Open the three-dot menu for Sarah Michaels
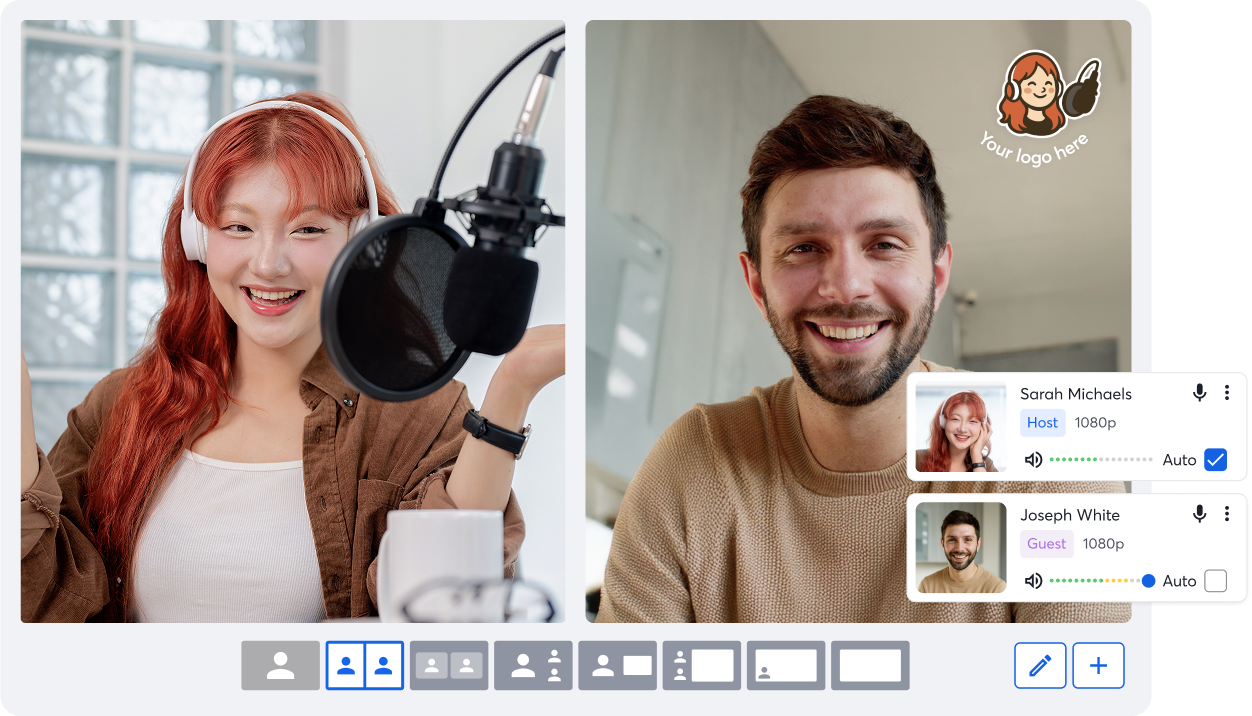Image resolution: width=1252 pixels, height=716 pixels. [x=1227, y=393]
